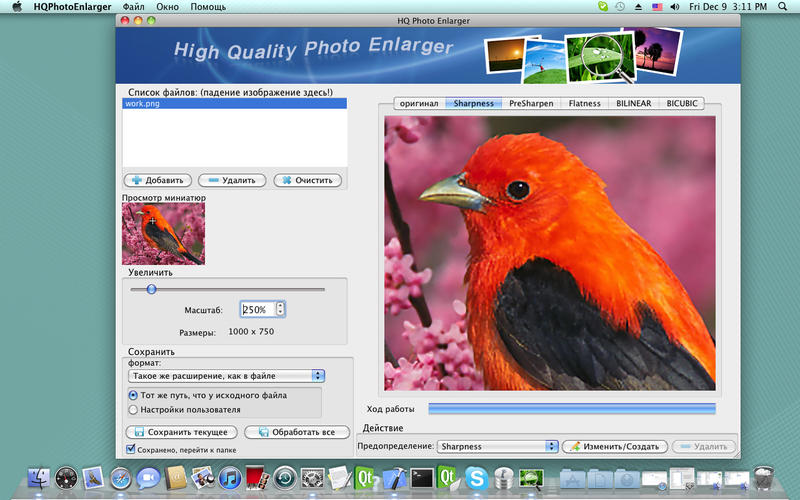The width and height of the screenshot is (800, 500).
Task: Open the Окно menu
Action: (167, 7)
